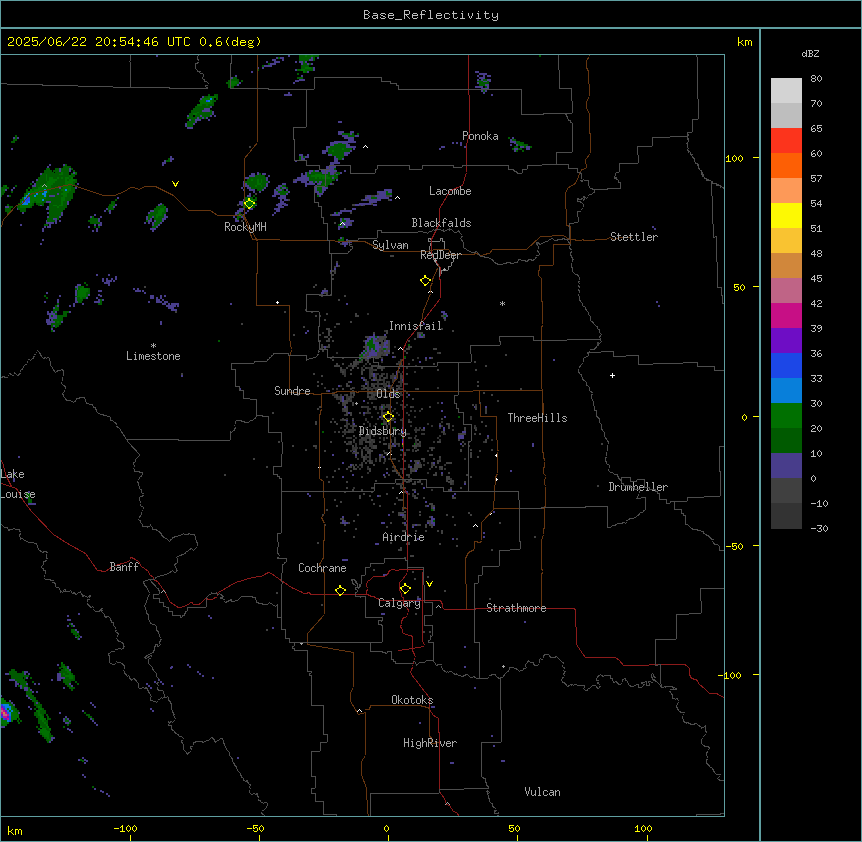The height and width of the screenshot is (842, 862).
Task: Select the purple swatch in dBZ legend
Action: 786,341
